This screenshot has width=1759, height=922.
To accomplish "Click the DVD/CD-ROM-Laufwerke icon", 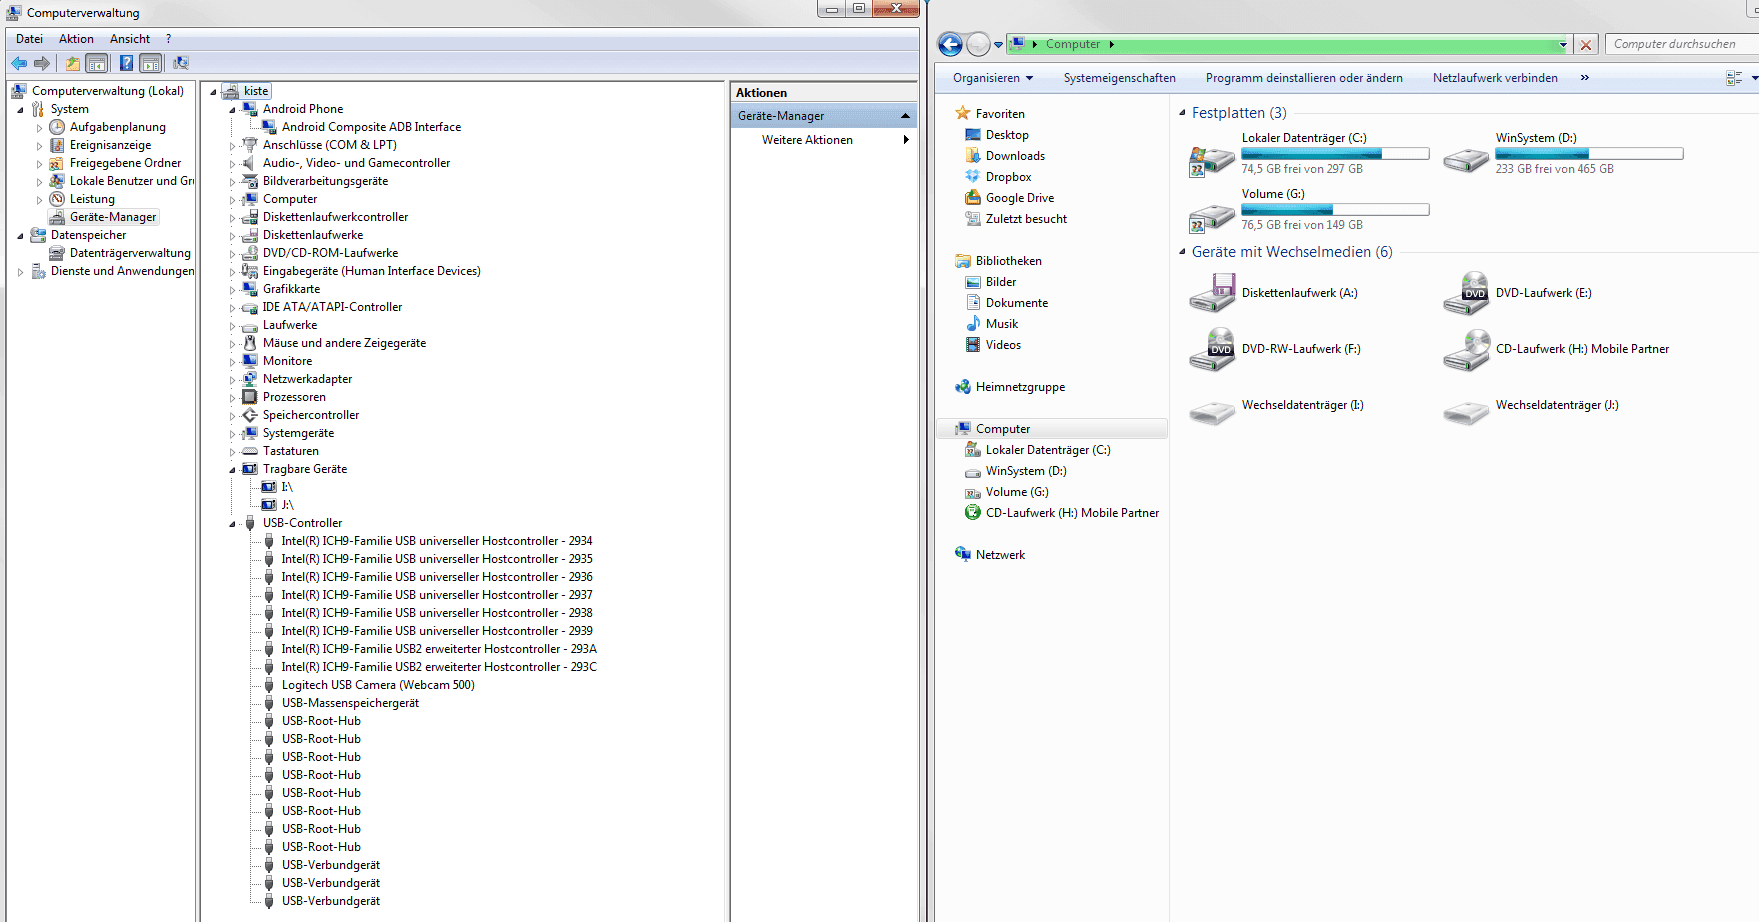I will click(x=250, y=253).
